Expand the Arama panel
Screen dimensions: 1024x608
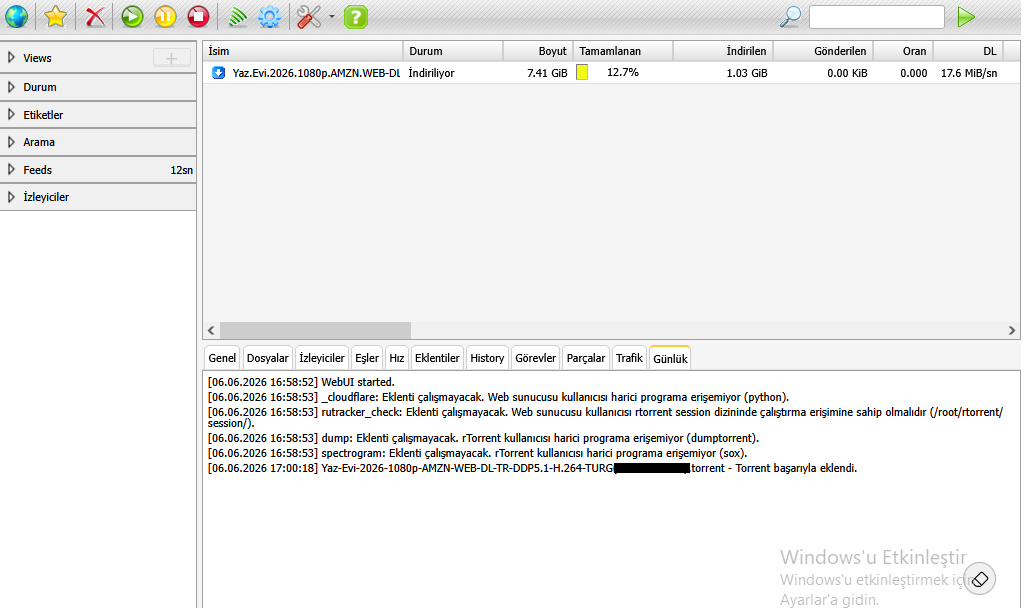(x=98, y=142)
